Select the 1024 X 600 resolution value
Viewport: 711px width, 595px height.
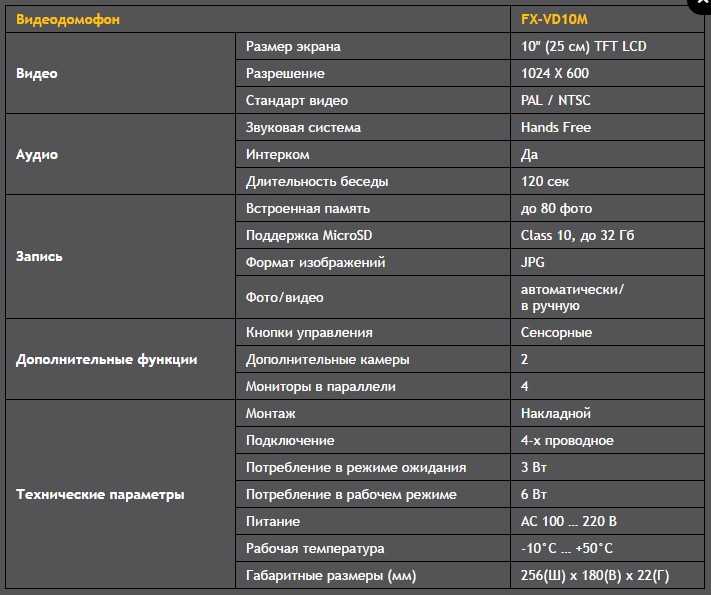point(555,73)
